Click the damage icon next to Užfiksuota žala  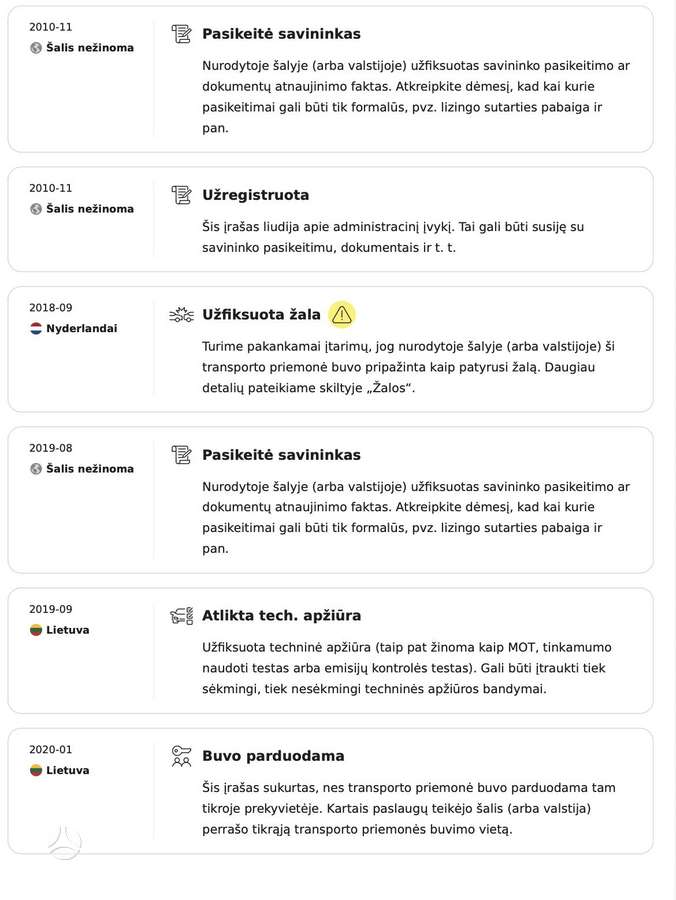coord(181,315)
